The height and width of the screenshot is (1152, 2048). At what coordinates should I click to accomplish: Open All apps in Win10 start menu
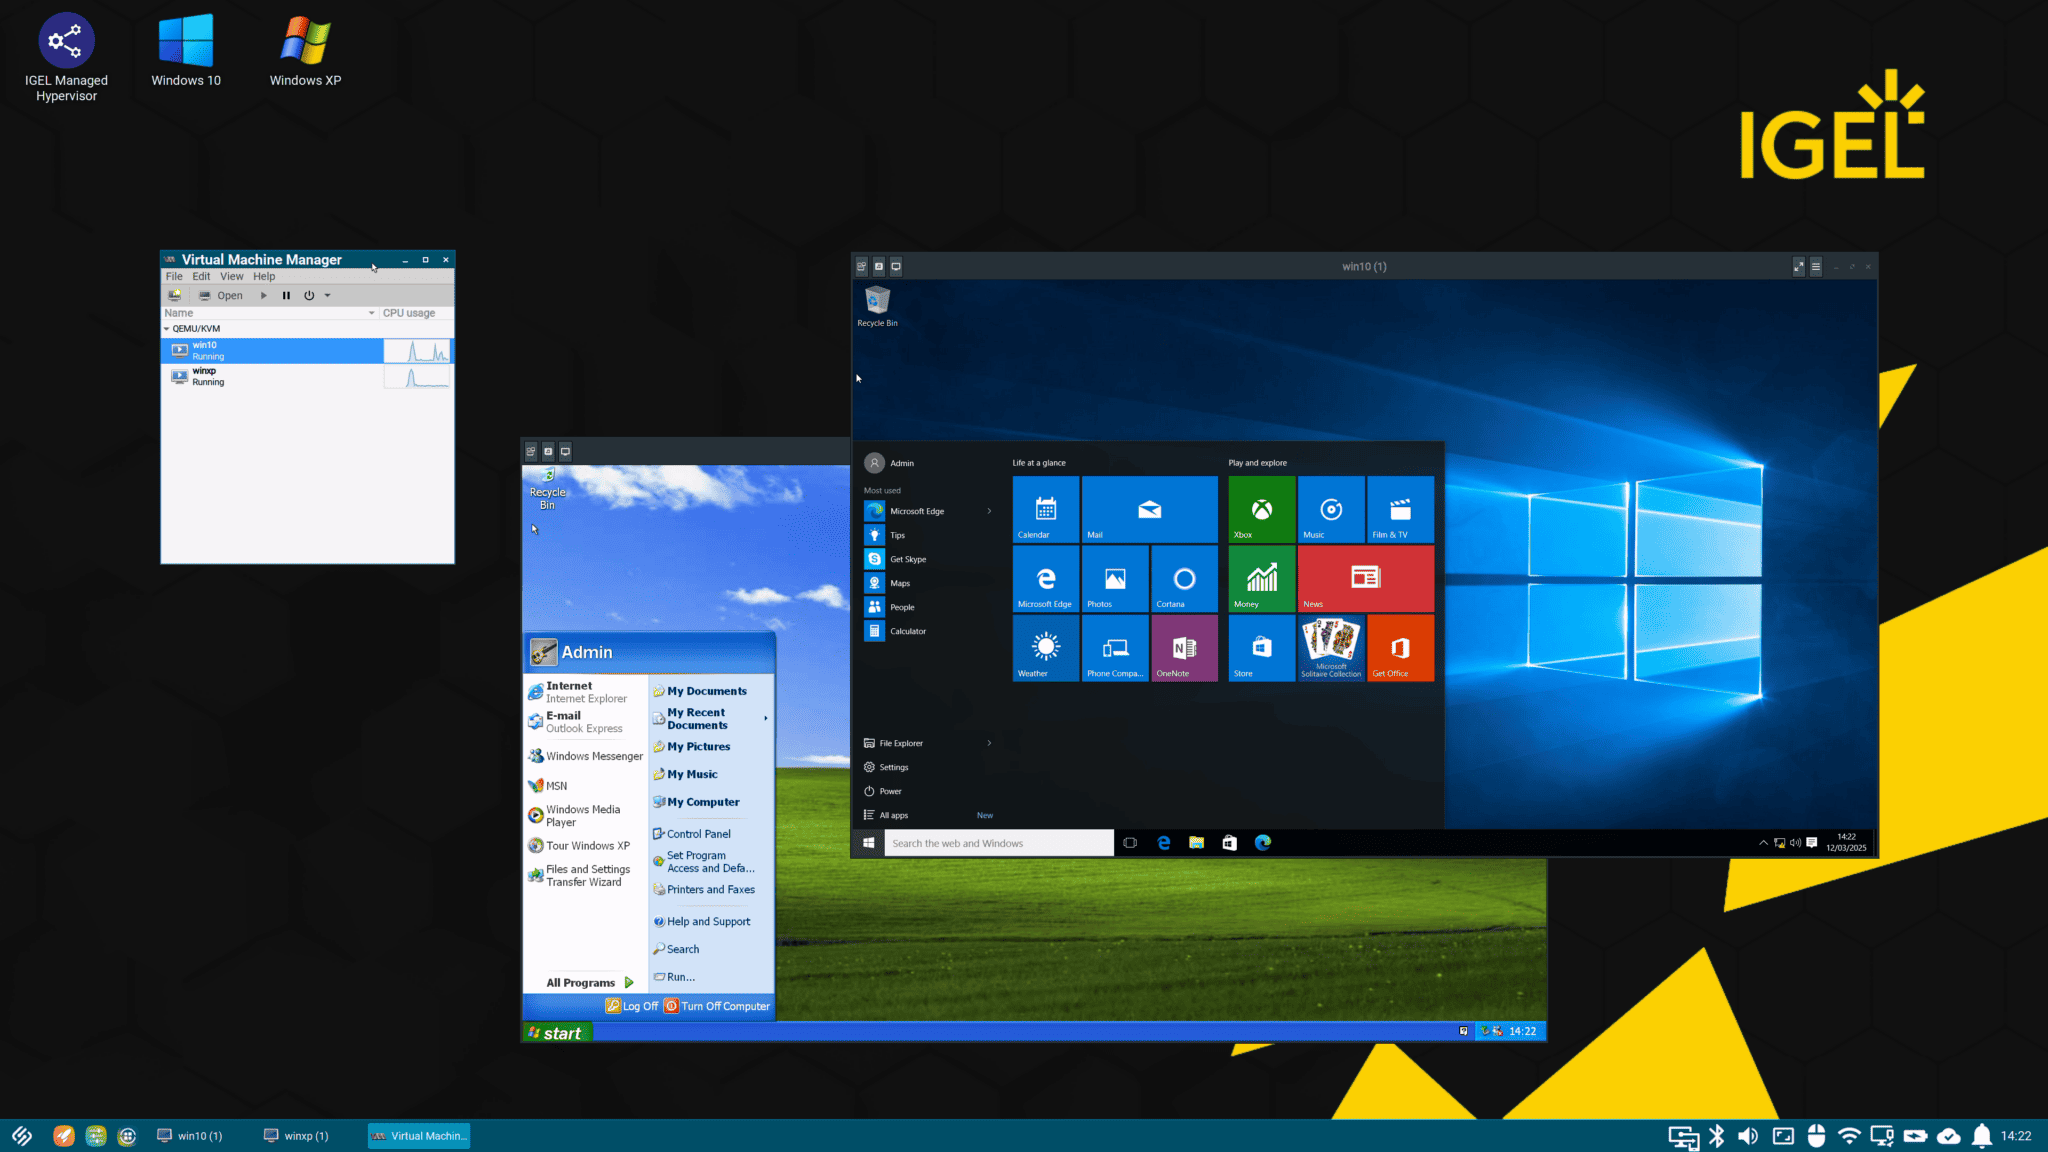click(x=886, y=815)
